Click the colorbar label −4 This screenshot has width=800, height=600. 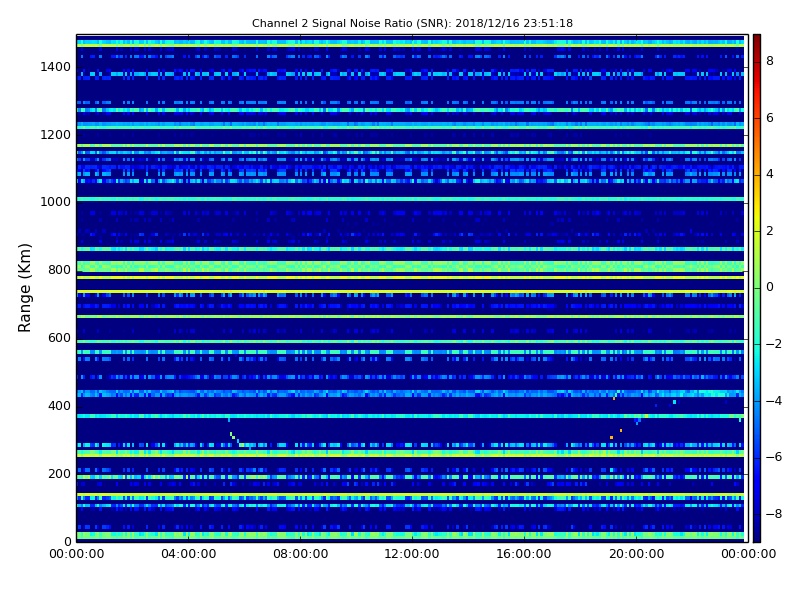(774, 401)
